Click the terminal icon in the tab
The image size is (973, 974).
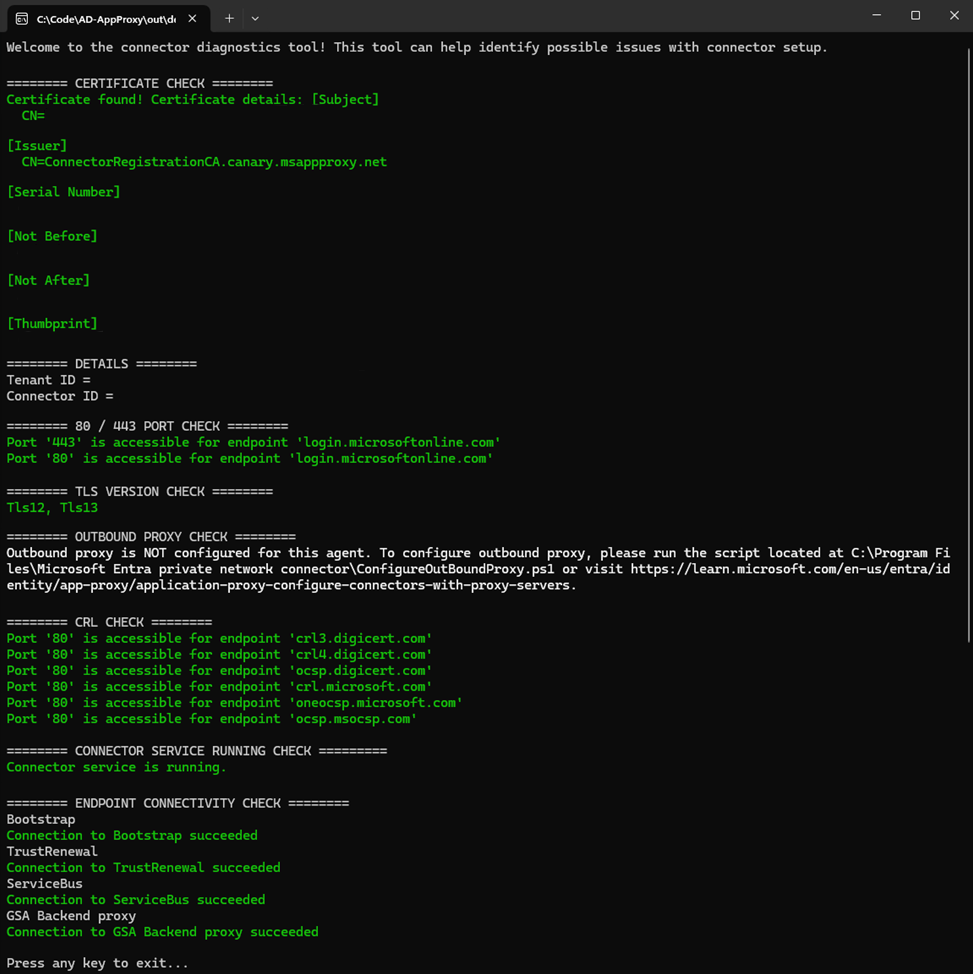(22, 19)
